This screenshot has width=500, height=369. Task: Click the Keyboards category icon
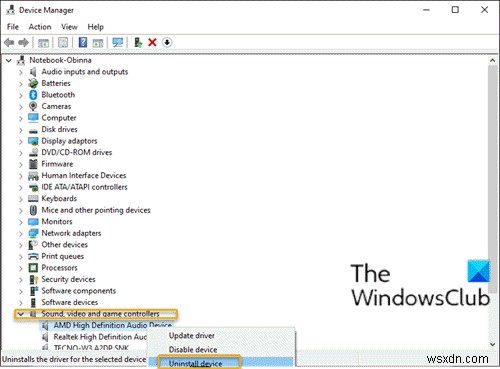[33, 199]
